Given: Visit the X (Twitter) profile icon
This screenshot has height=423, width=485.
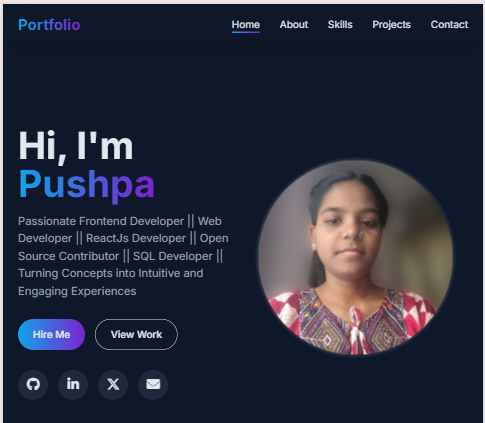Looking at the screenshot, I should [113, 385].
